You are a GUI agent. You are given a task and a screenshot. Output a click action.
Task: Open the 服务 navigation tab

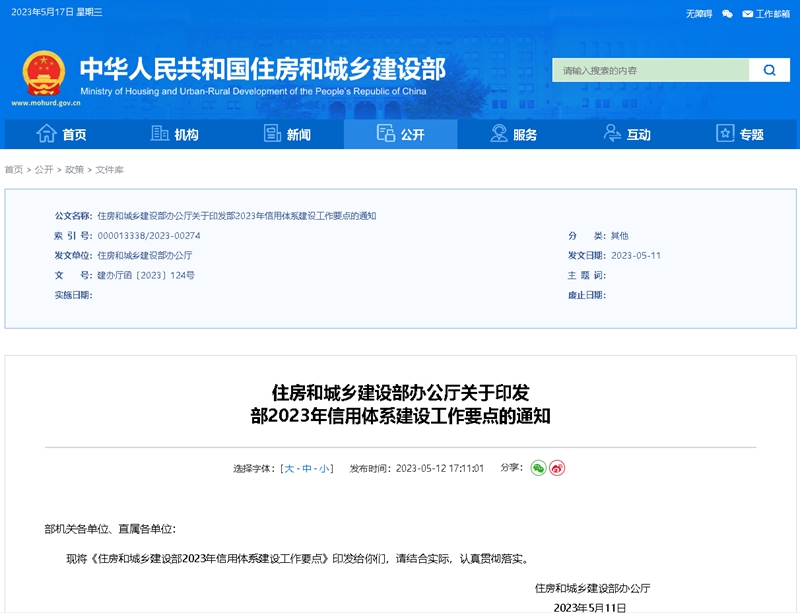click(514, 134)
